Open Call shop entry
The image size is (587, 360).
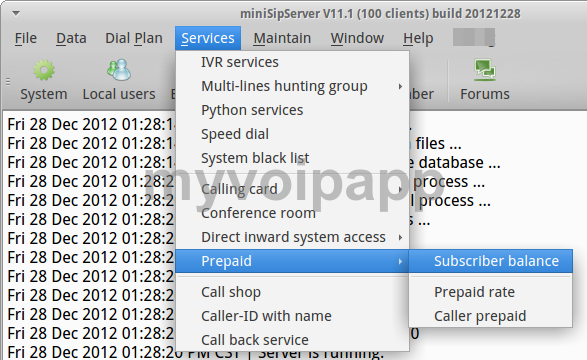(292, 292)
